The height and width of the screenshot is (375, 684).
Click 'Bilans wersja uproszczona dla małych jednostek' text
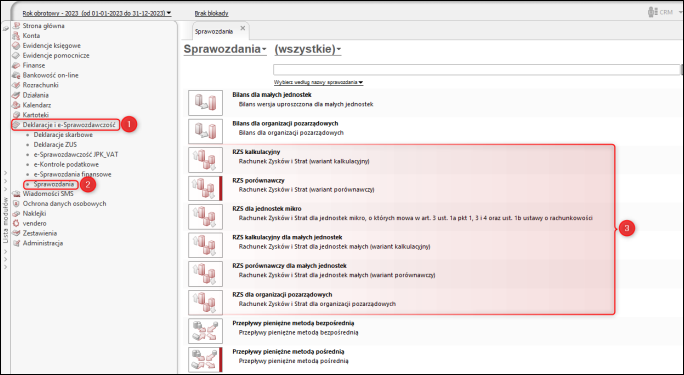(x=306, y=104)
